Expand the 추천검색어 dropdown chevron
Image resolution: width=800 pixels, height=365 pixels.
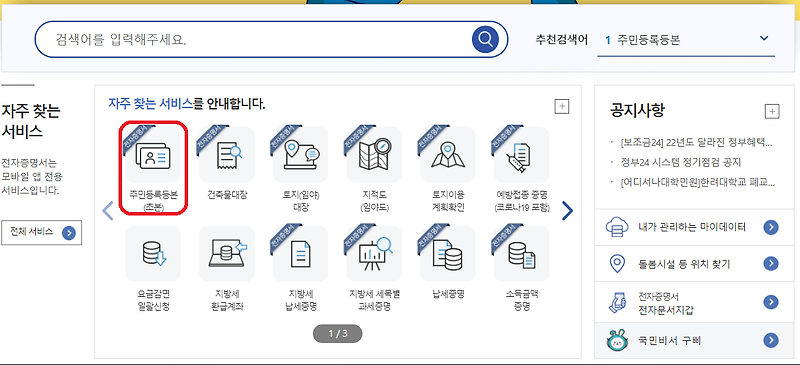point(763,38)
